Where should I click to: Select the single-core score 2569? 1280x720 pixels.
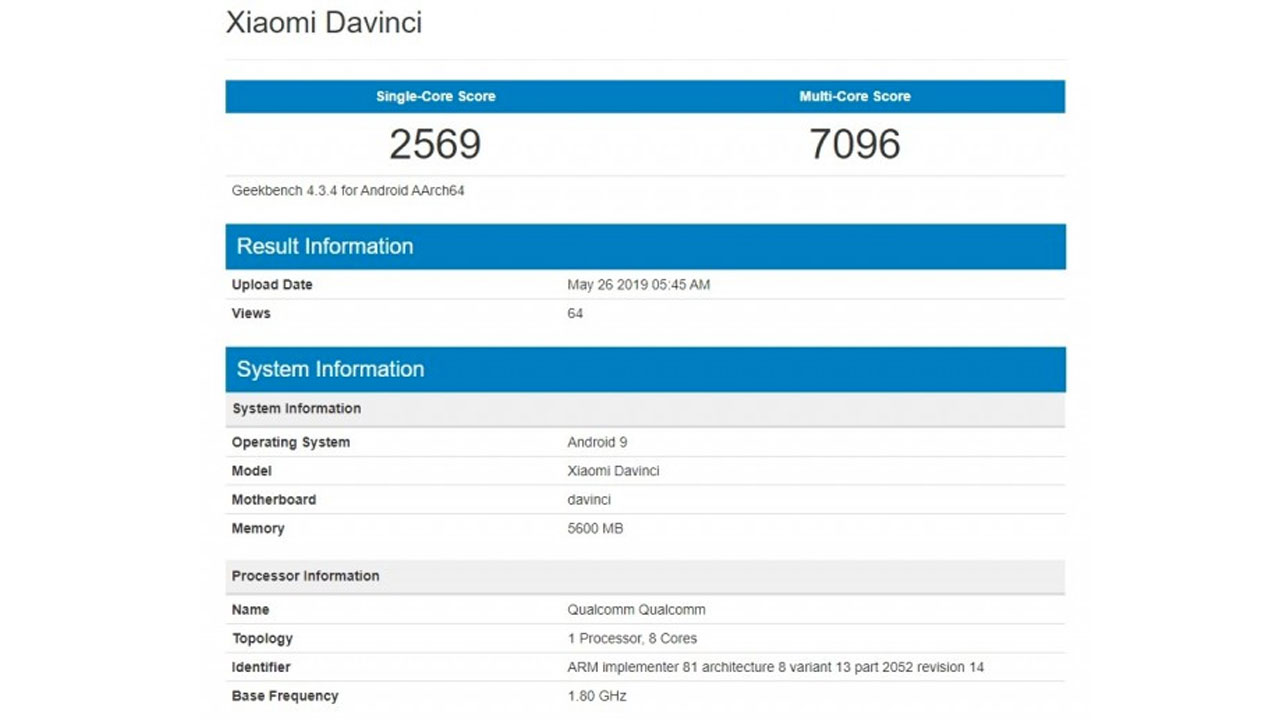coord(435,144)
